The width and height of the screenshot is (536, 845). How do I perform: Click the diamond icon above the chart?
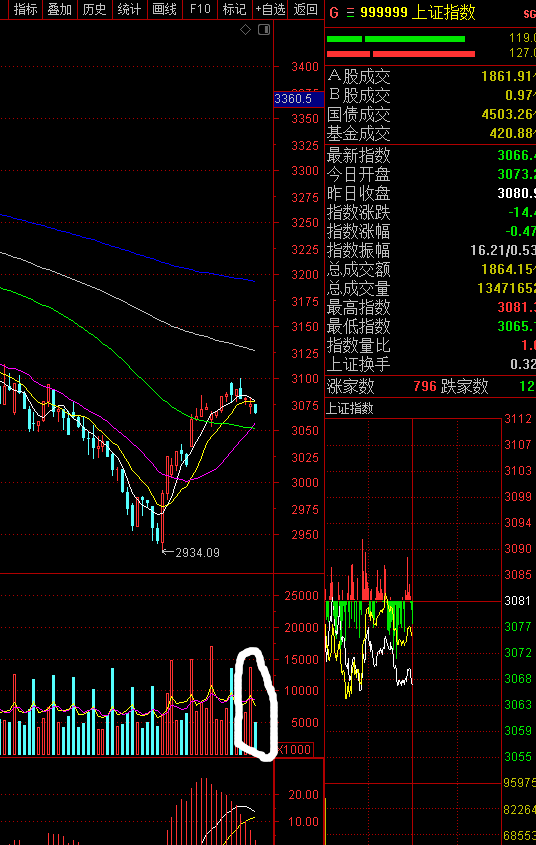pos(246,30)
